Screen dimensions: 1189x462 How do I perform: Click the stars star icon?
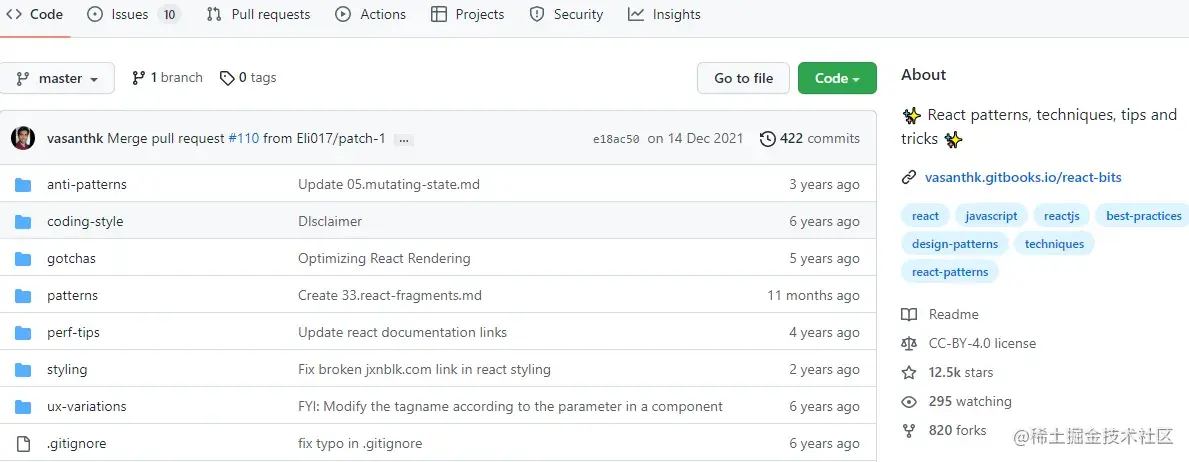909,373
